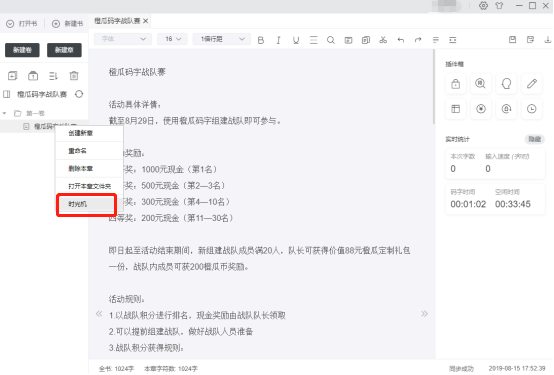Toggle underline formatting in the toolbar

click(x=296, y=40)
